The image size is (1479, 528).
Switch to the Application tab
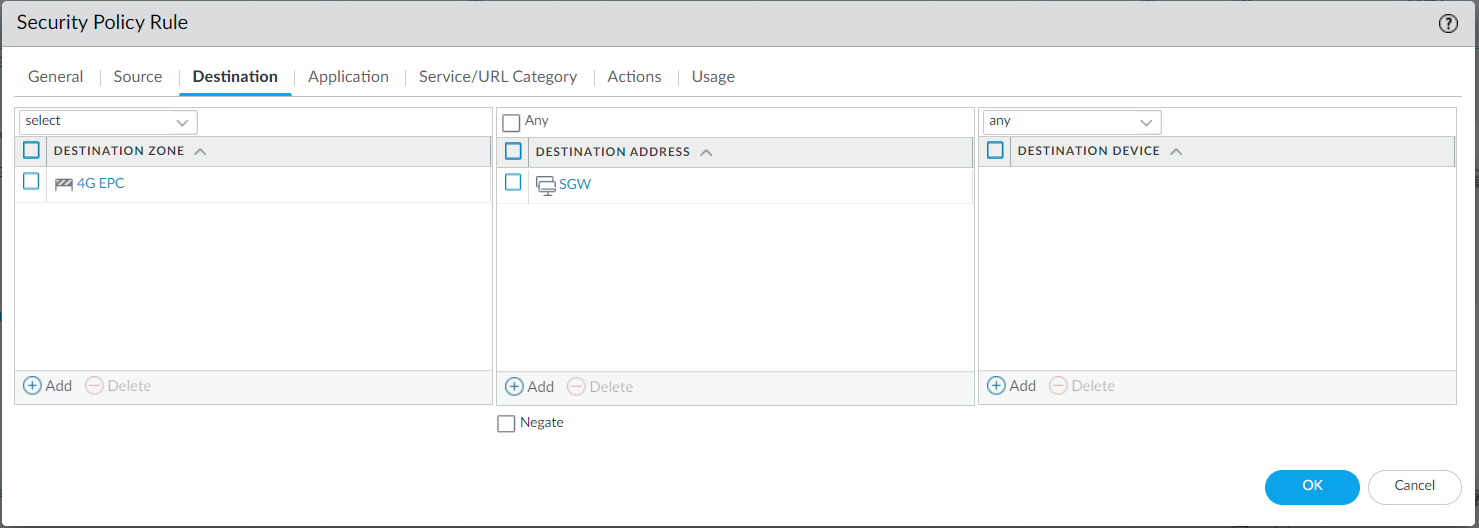348,77
